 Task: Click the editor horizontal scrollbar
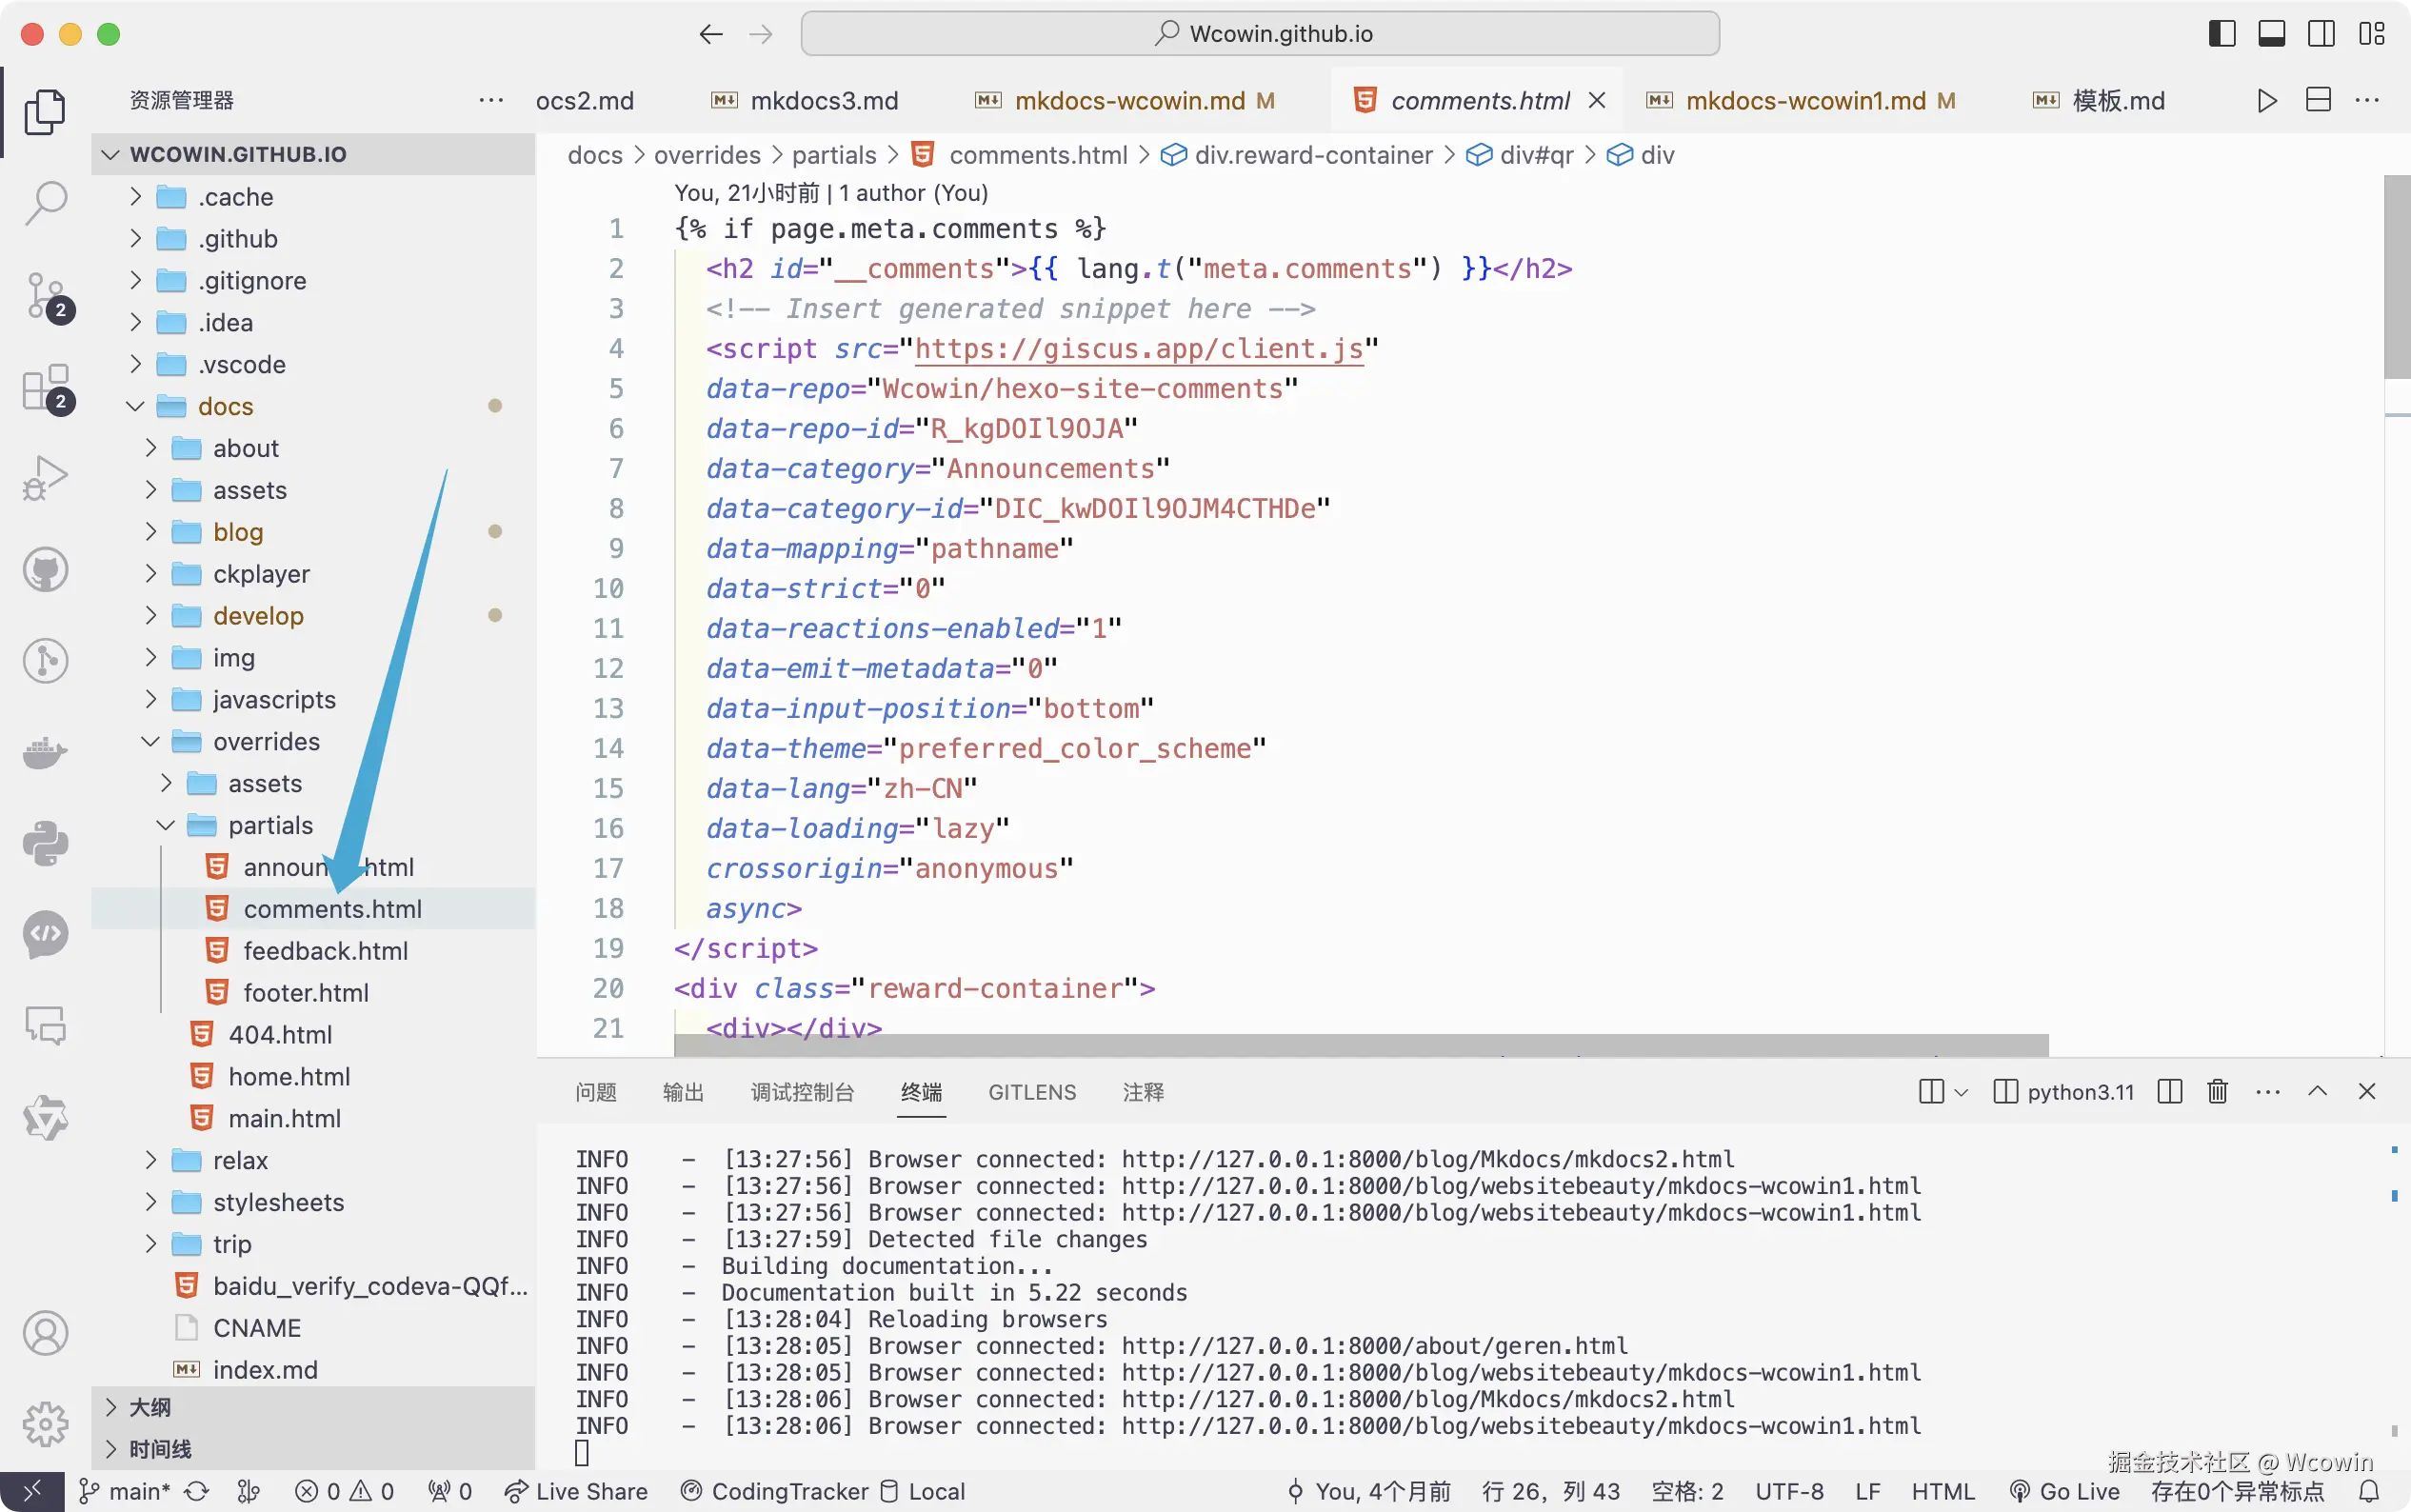tap(1360, 1045)
